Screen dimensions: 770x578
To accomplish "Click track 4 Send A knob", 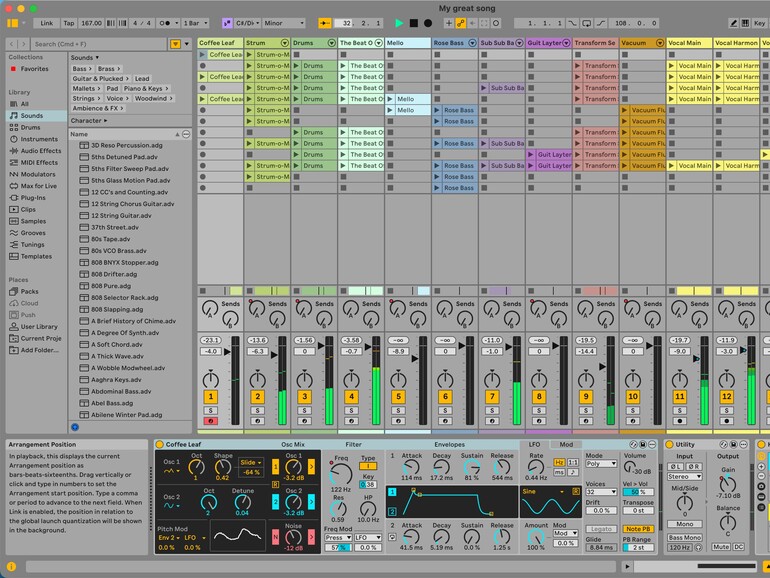I will click(x=351, y=309).
